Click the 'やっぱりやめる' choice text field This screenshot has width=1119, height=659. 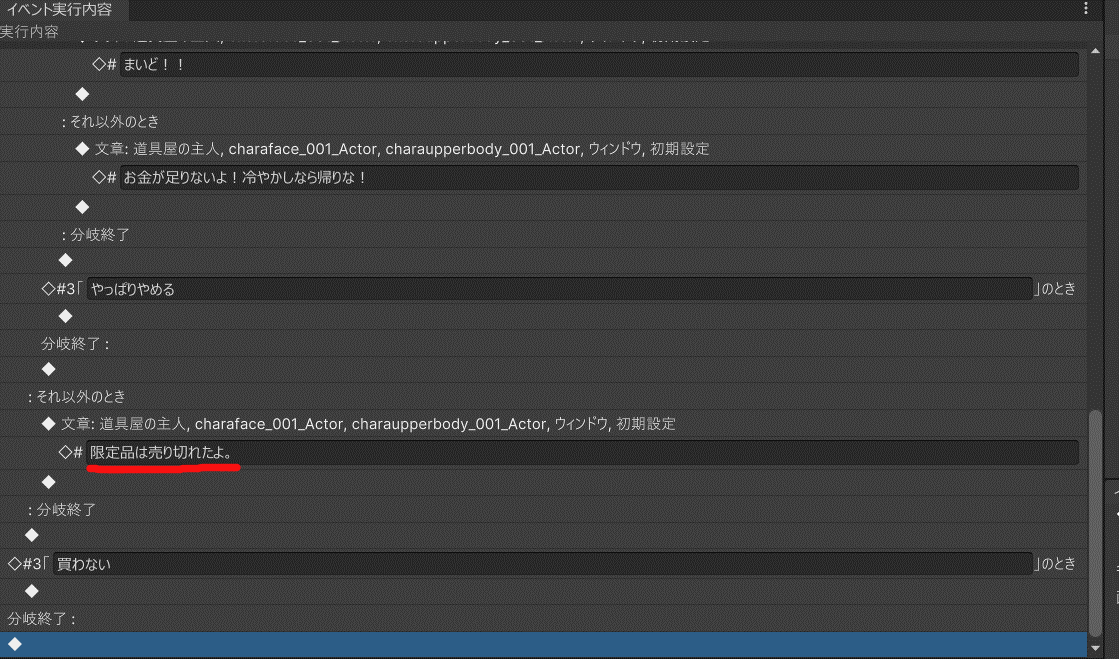558,289
